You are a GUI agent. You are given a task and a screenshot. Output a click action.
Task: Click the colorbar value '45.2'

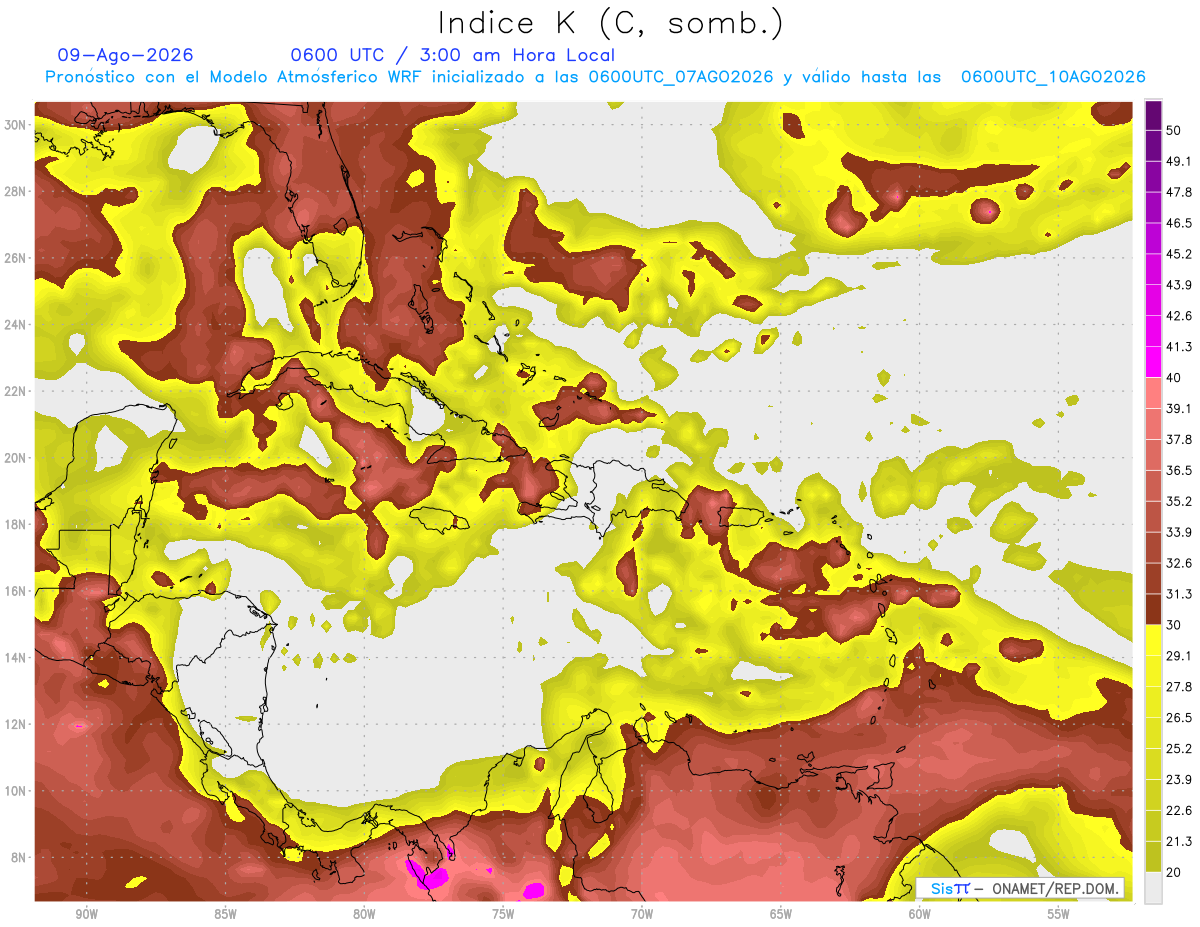[1179, 254]
